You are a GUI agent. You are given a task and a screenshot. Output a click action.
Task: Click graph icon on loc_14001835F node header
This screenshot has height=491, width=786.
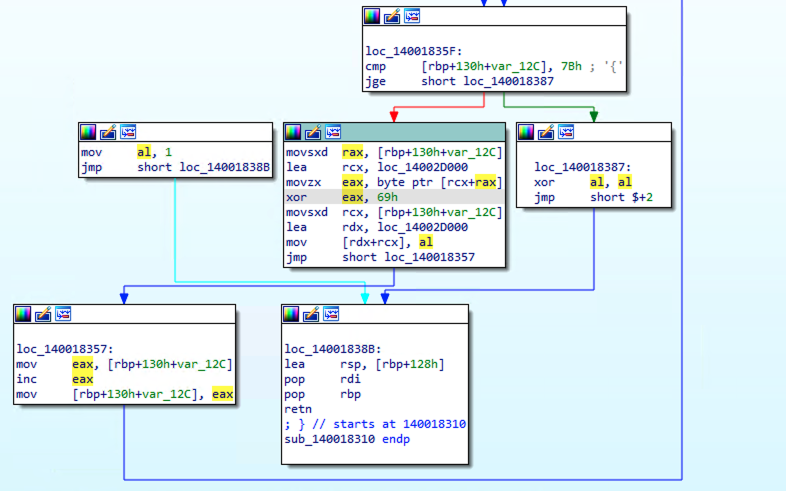[x=411, y=16]
